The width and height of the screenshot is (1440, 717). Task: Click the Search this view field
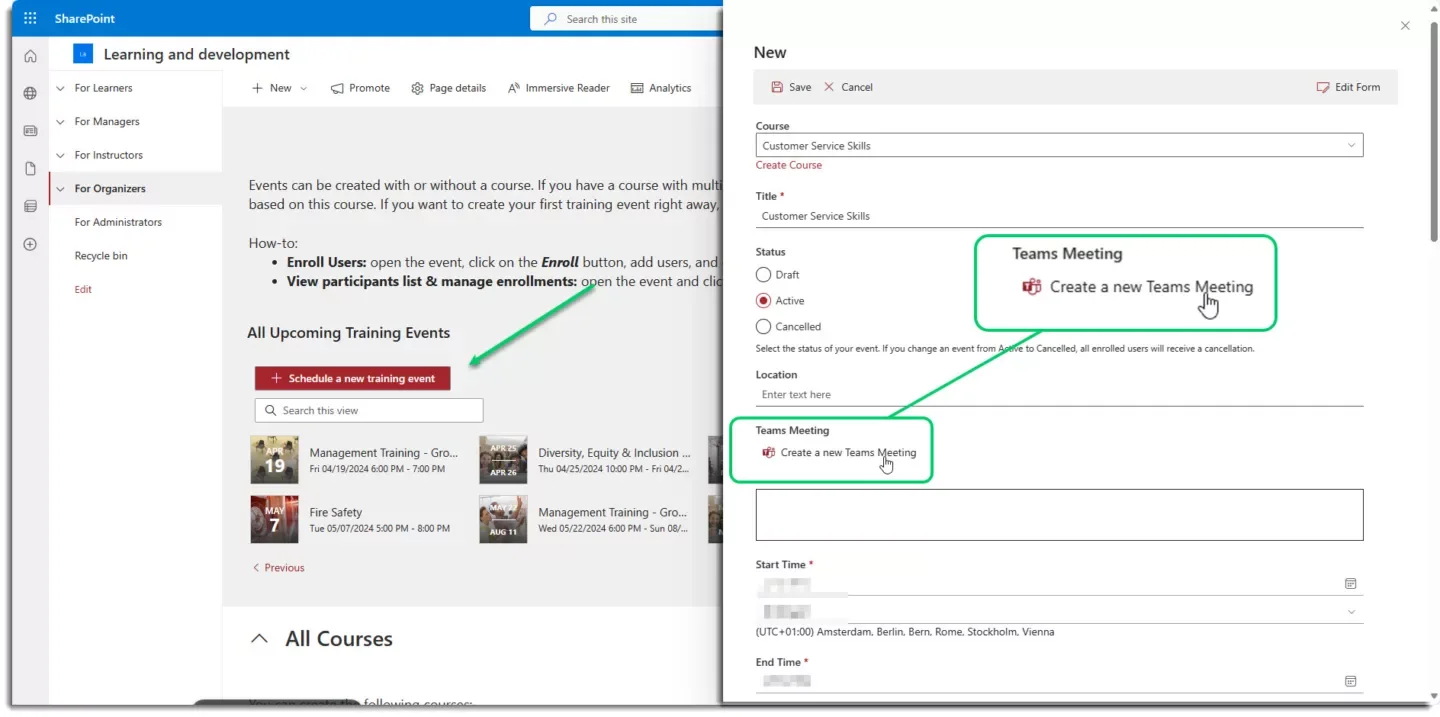pyautogui.click(x=369, y=410)
